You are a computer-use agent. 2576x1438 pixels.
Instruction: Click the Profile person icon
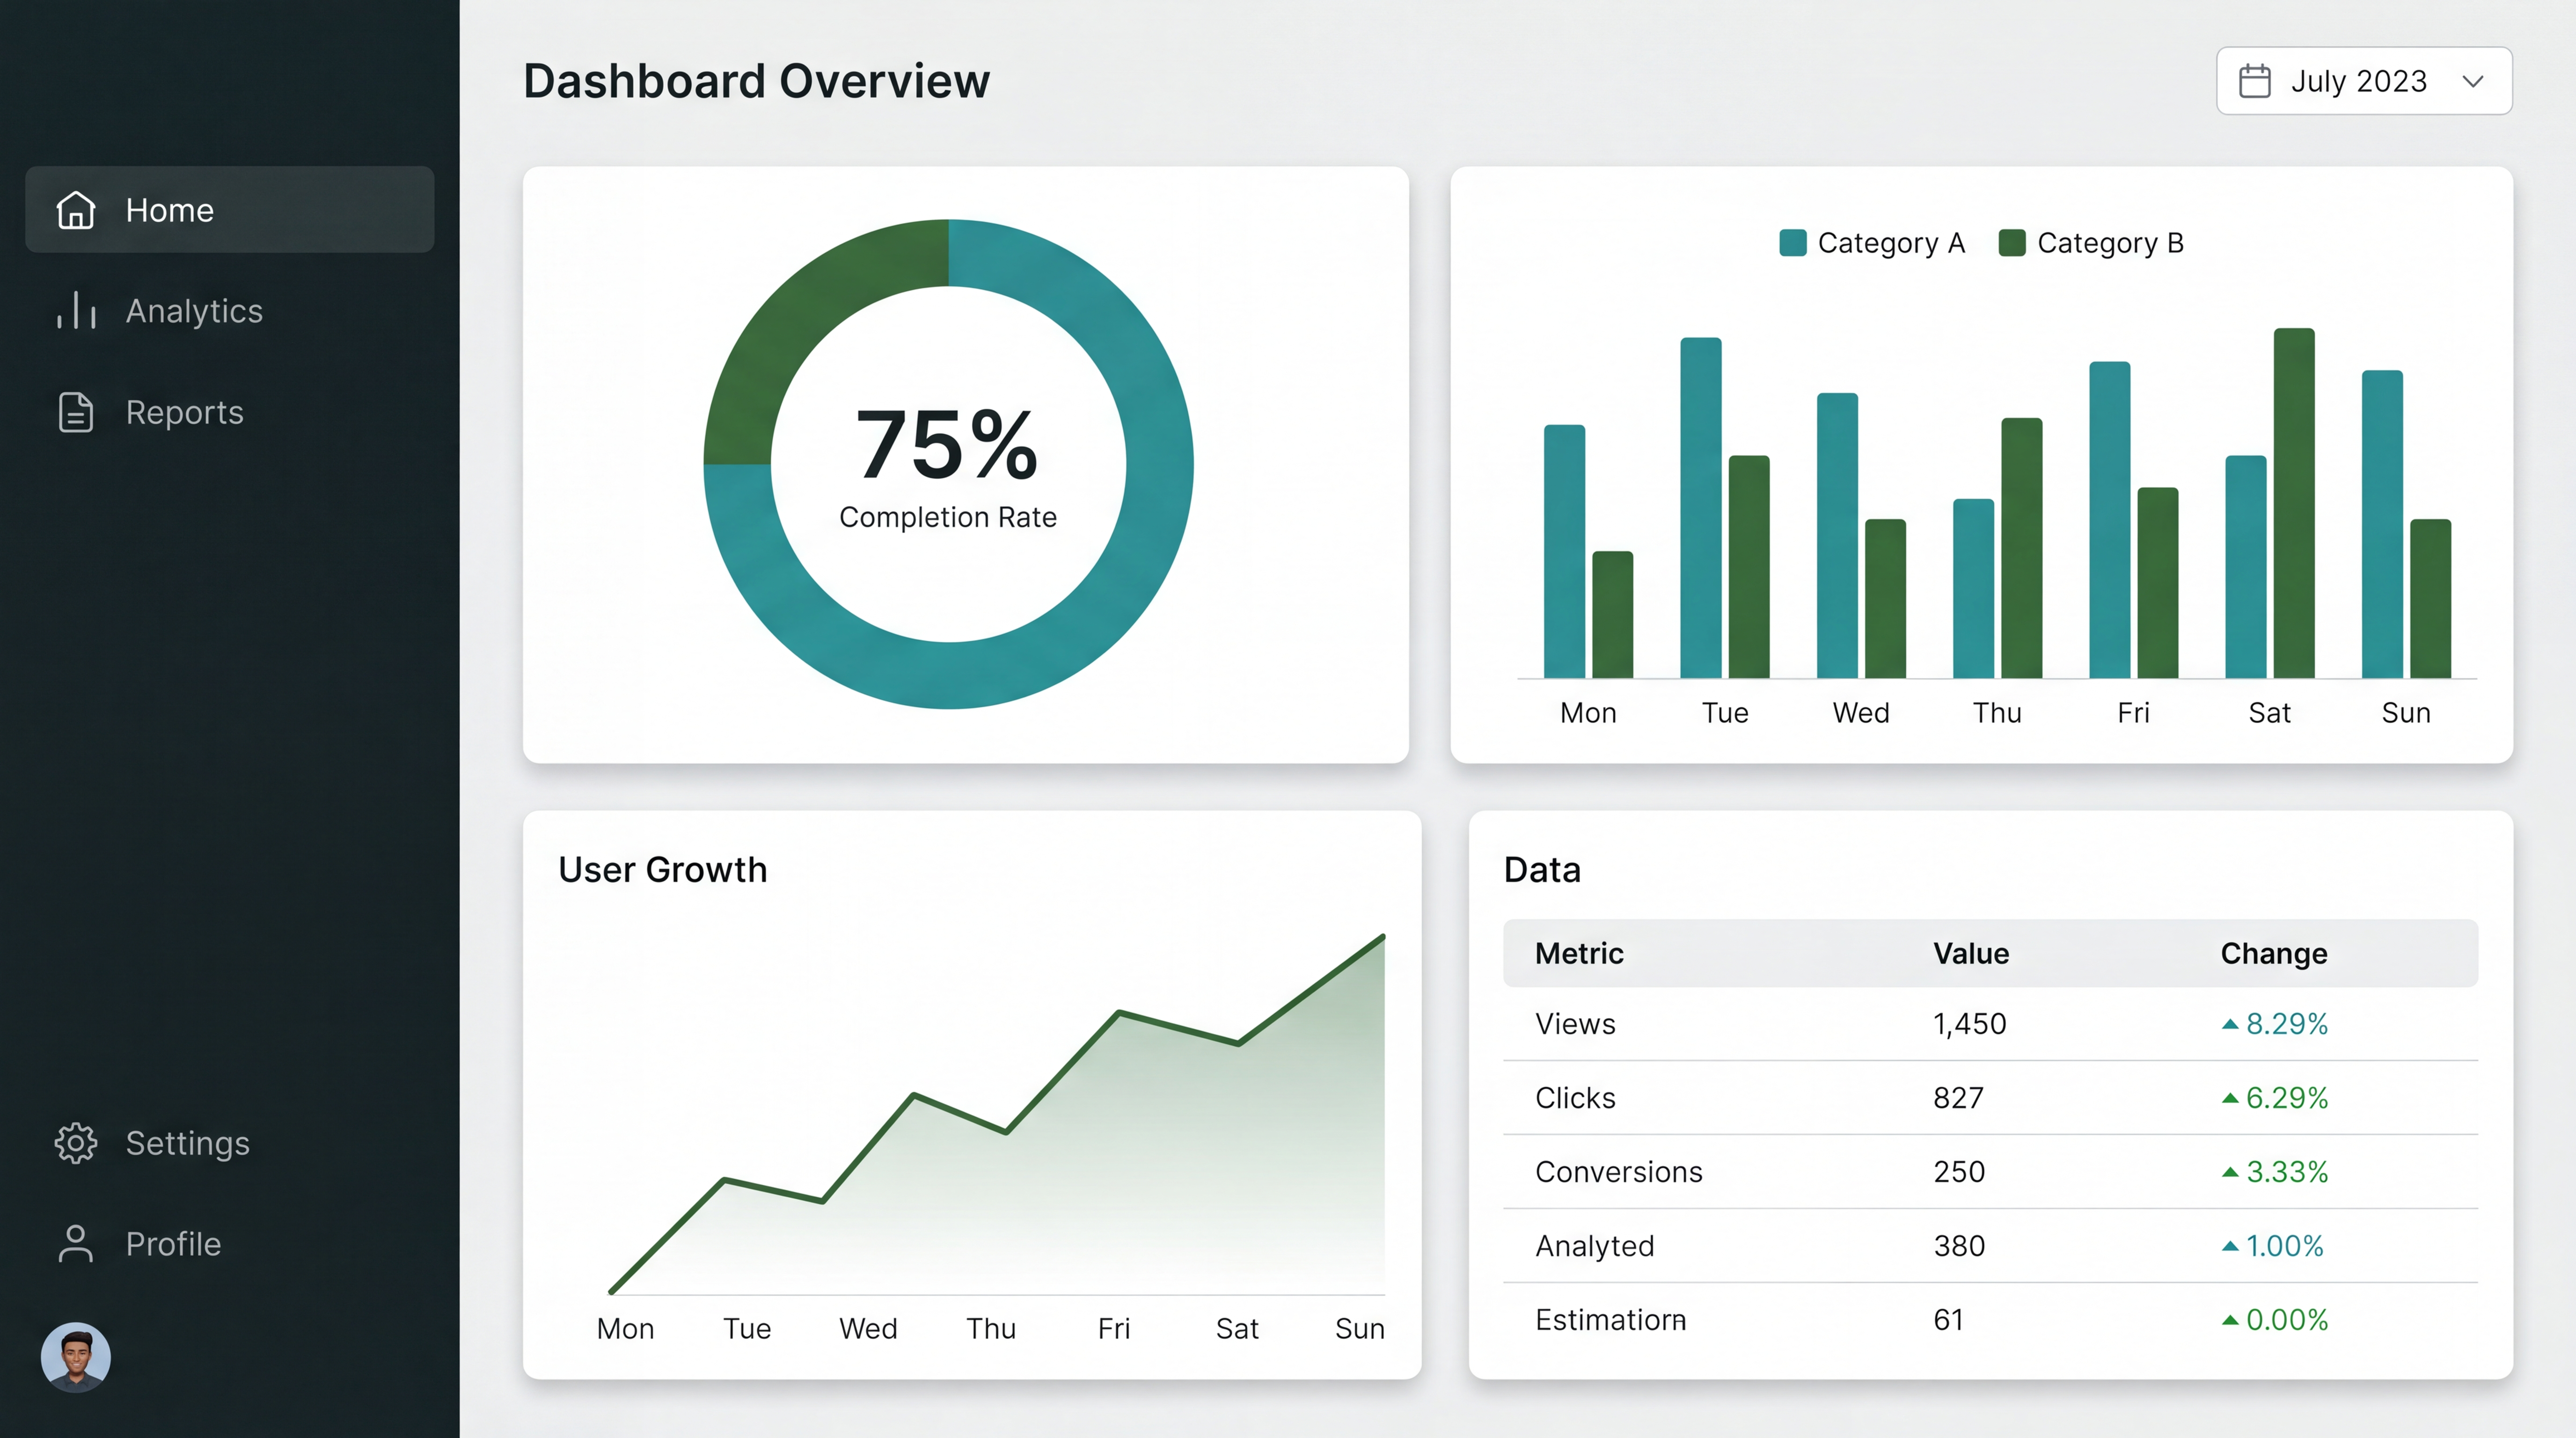click(x=76, y=1244)
